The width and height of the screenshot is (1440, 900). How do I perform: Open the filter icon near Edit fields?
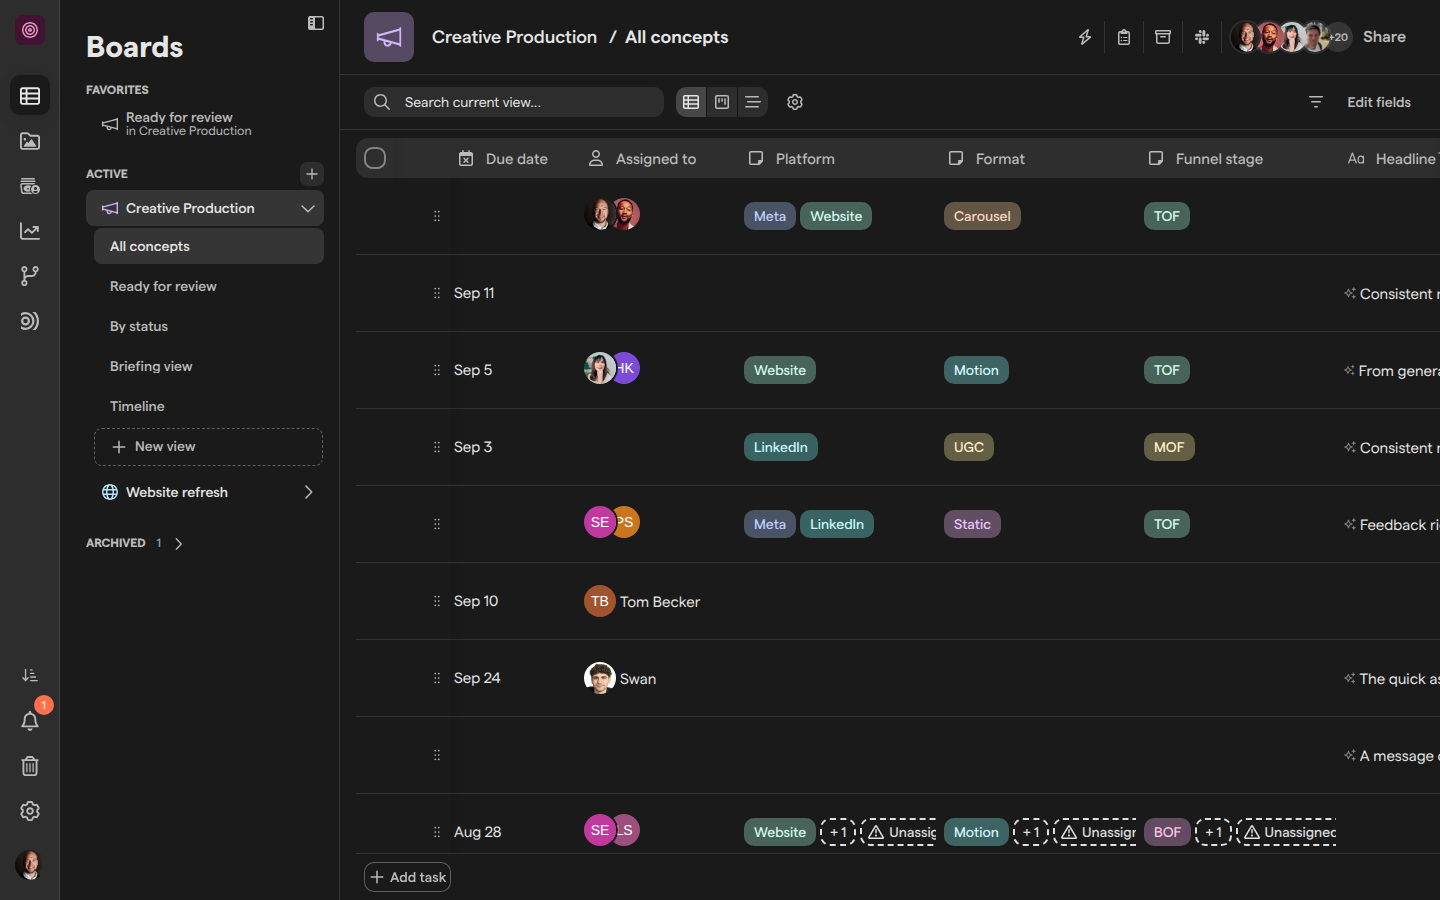[x=1316, y=102]
